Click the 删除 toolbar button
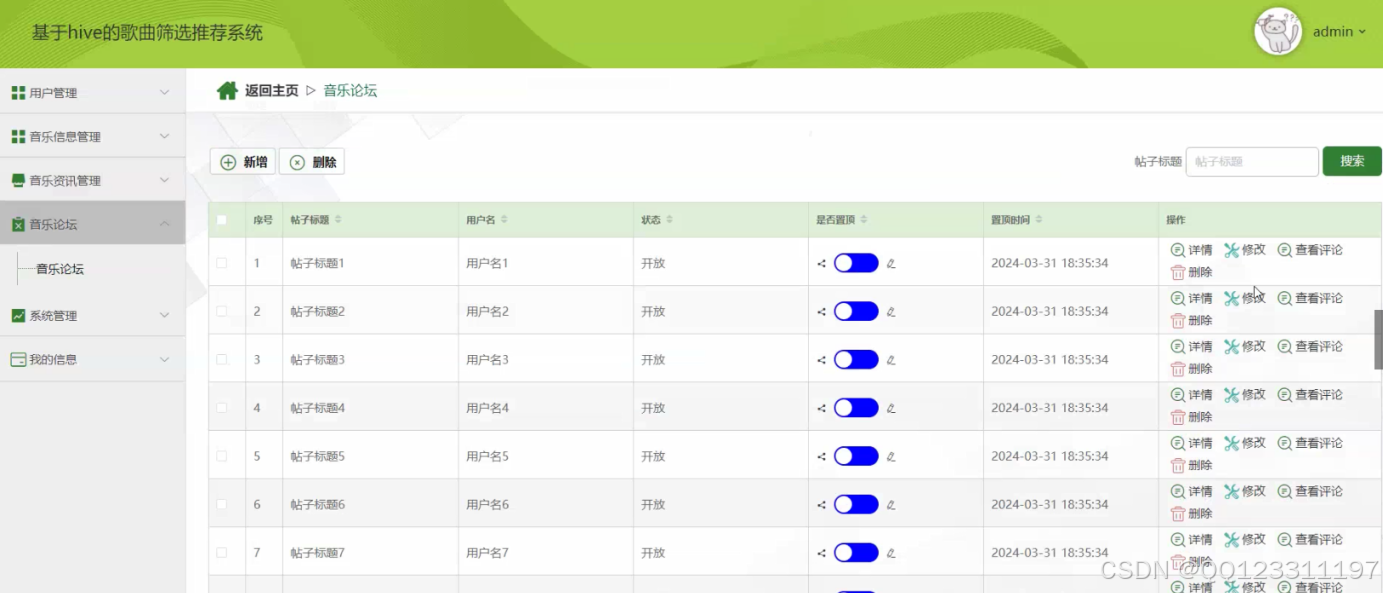The height and width of the screenshot is (593, 1383). [x=312, y=162]
